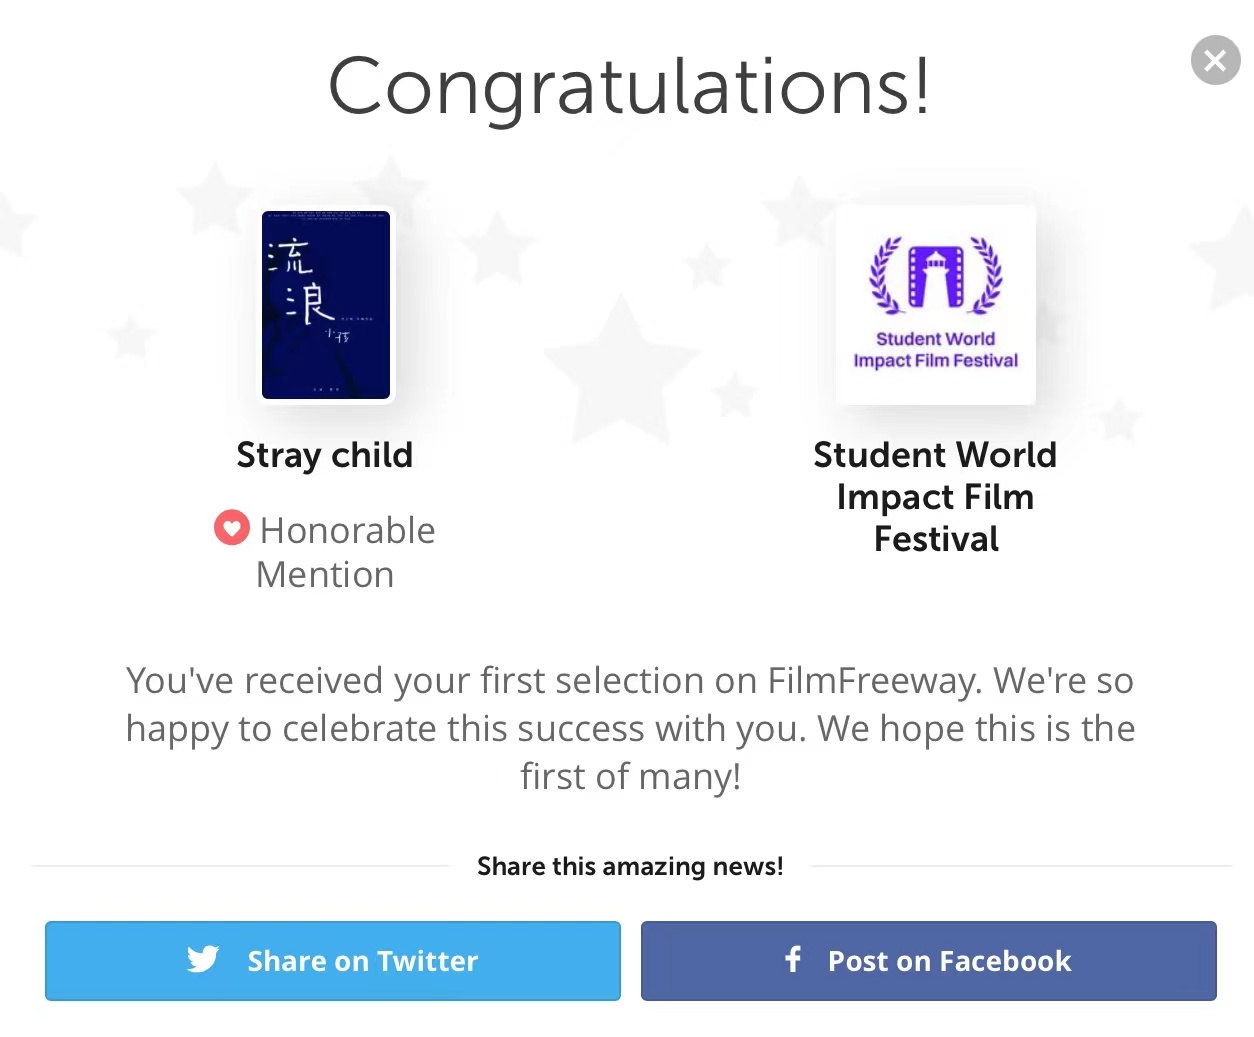Click the "Stray child" film title
The image size is (1254, 1037).
point(324,455)
